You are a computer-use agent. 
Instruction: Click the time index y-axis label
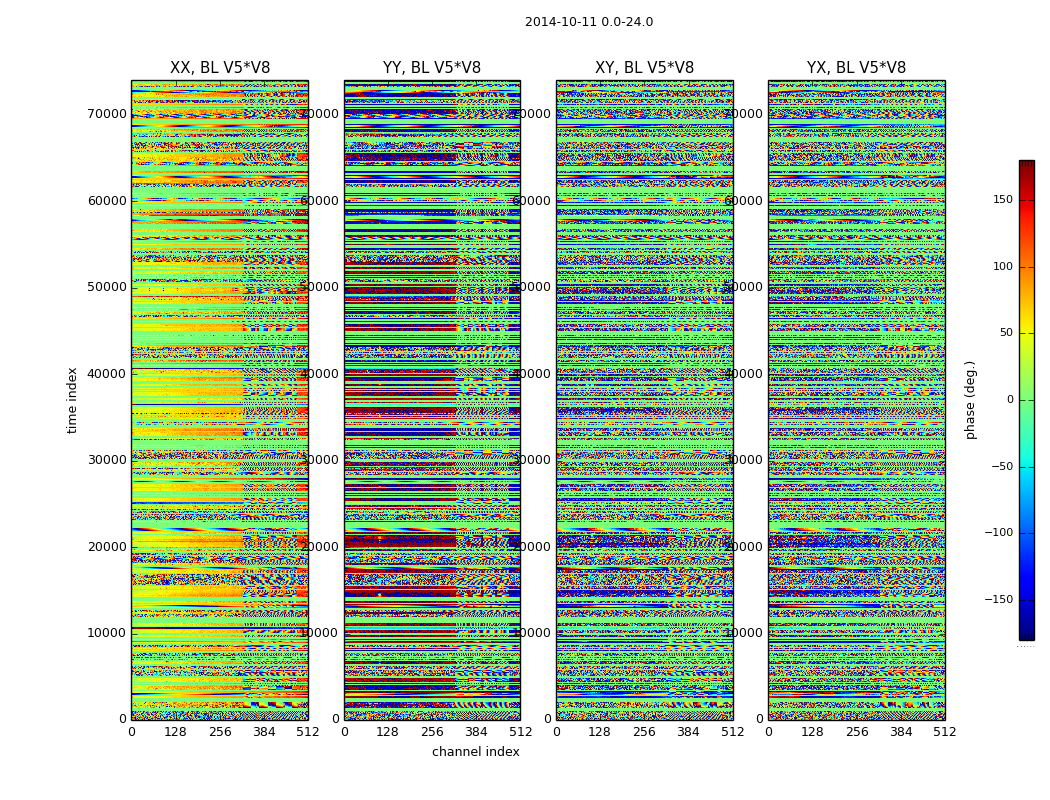coord(72,400)
